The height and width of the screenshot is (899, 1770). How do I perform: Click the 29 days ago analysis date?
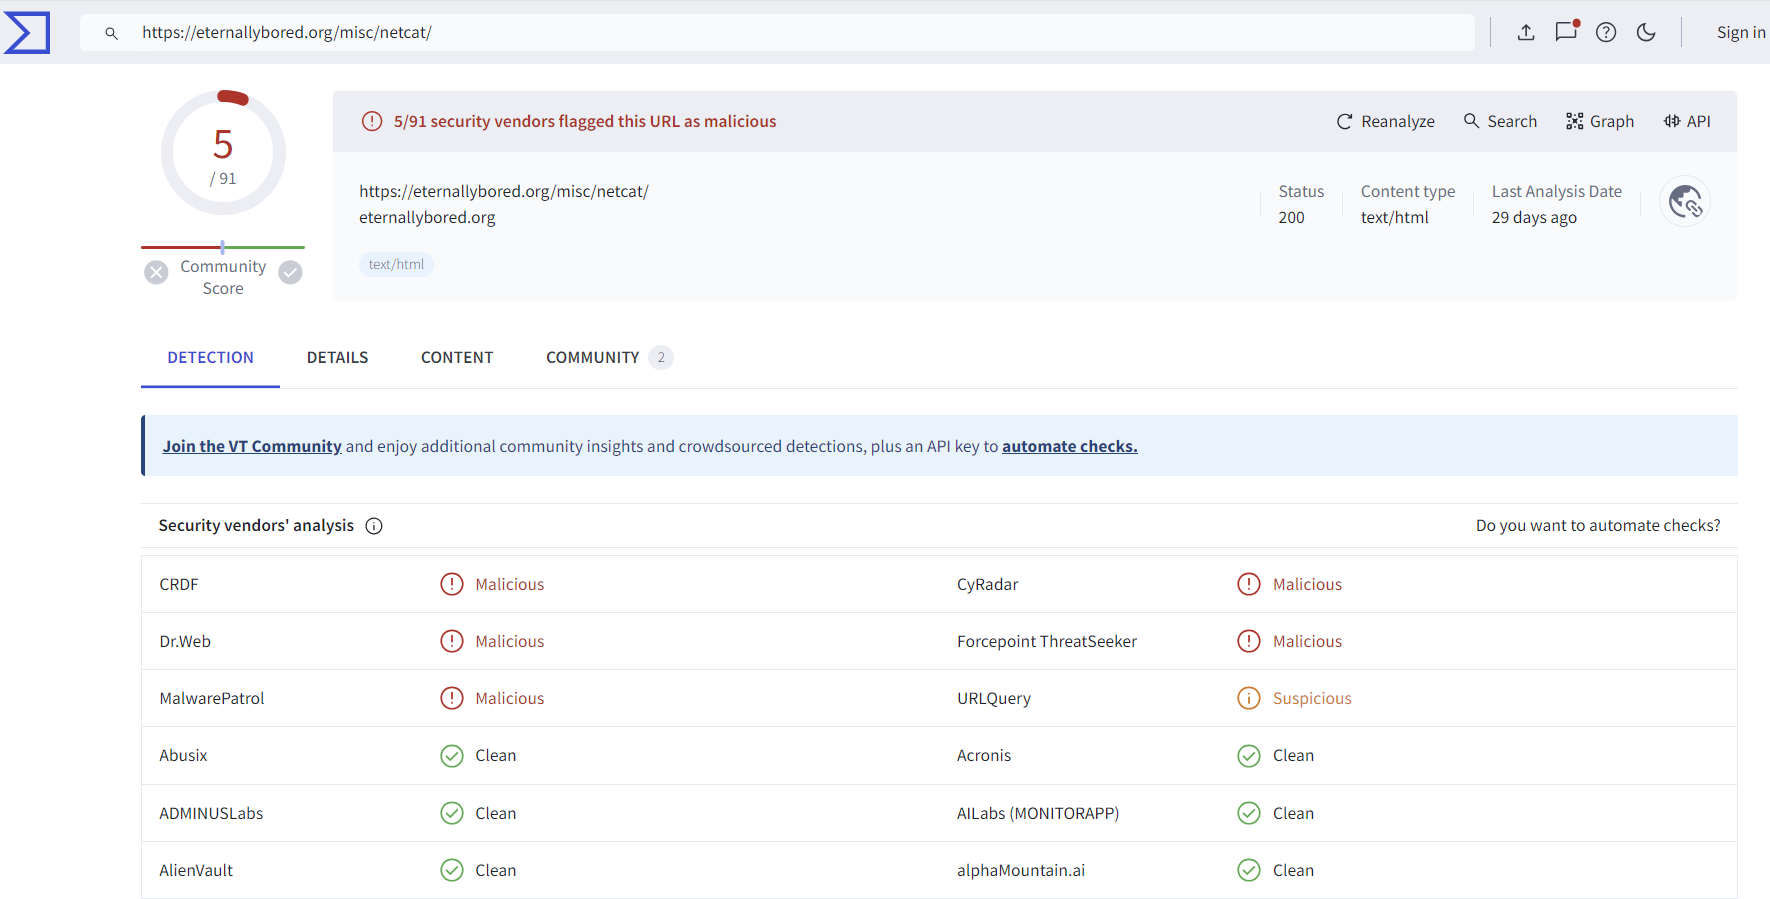tap(1534, 217)
